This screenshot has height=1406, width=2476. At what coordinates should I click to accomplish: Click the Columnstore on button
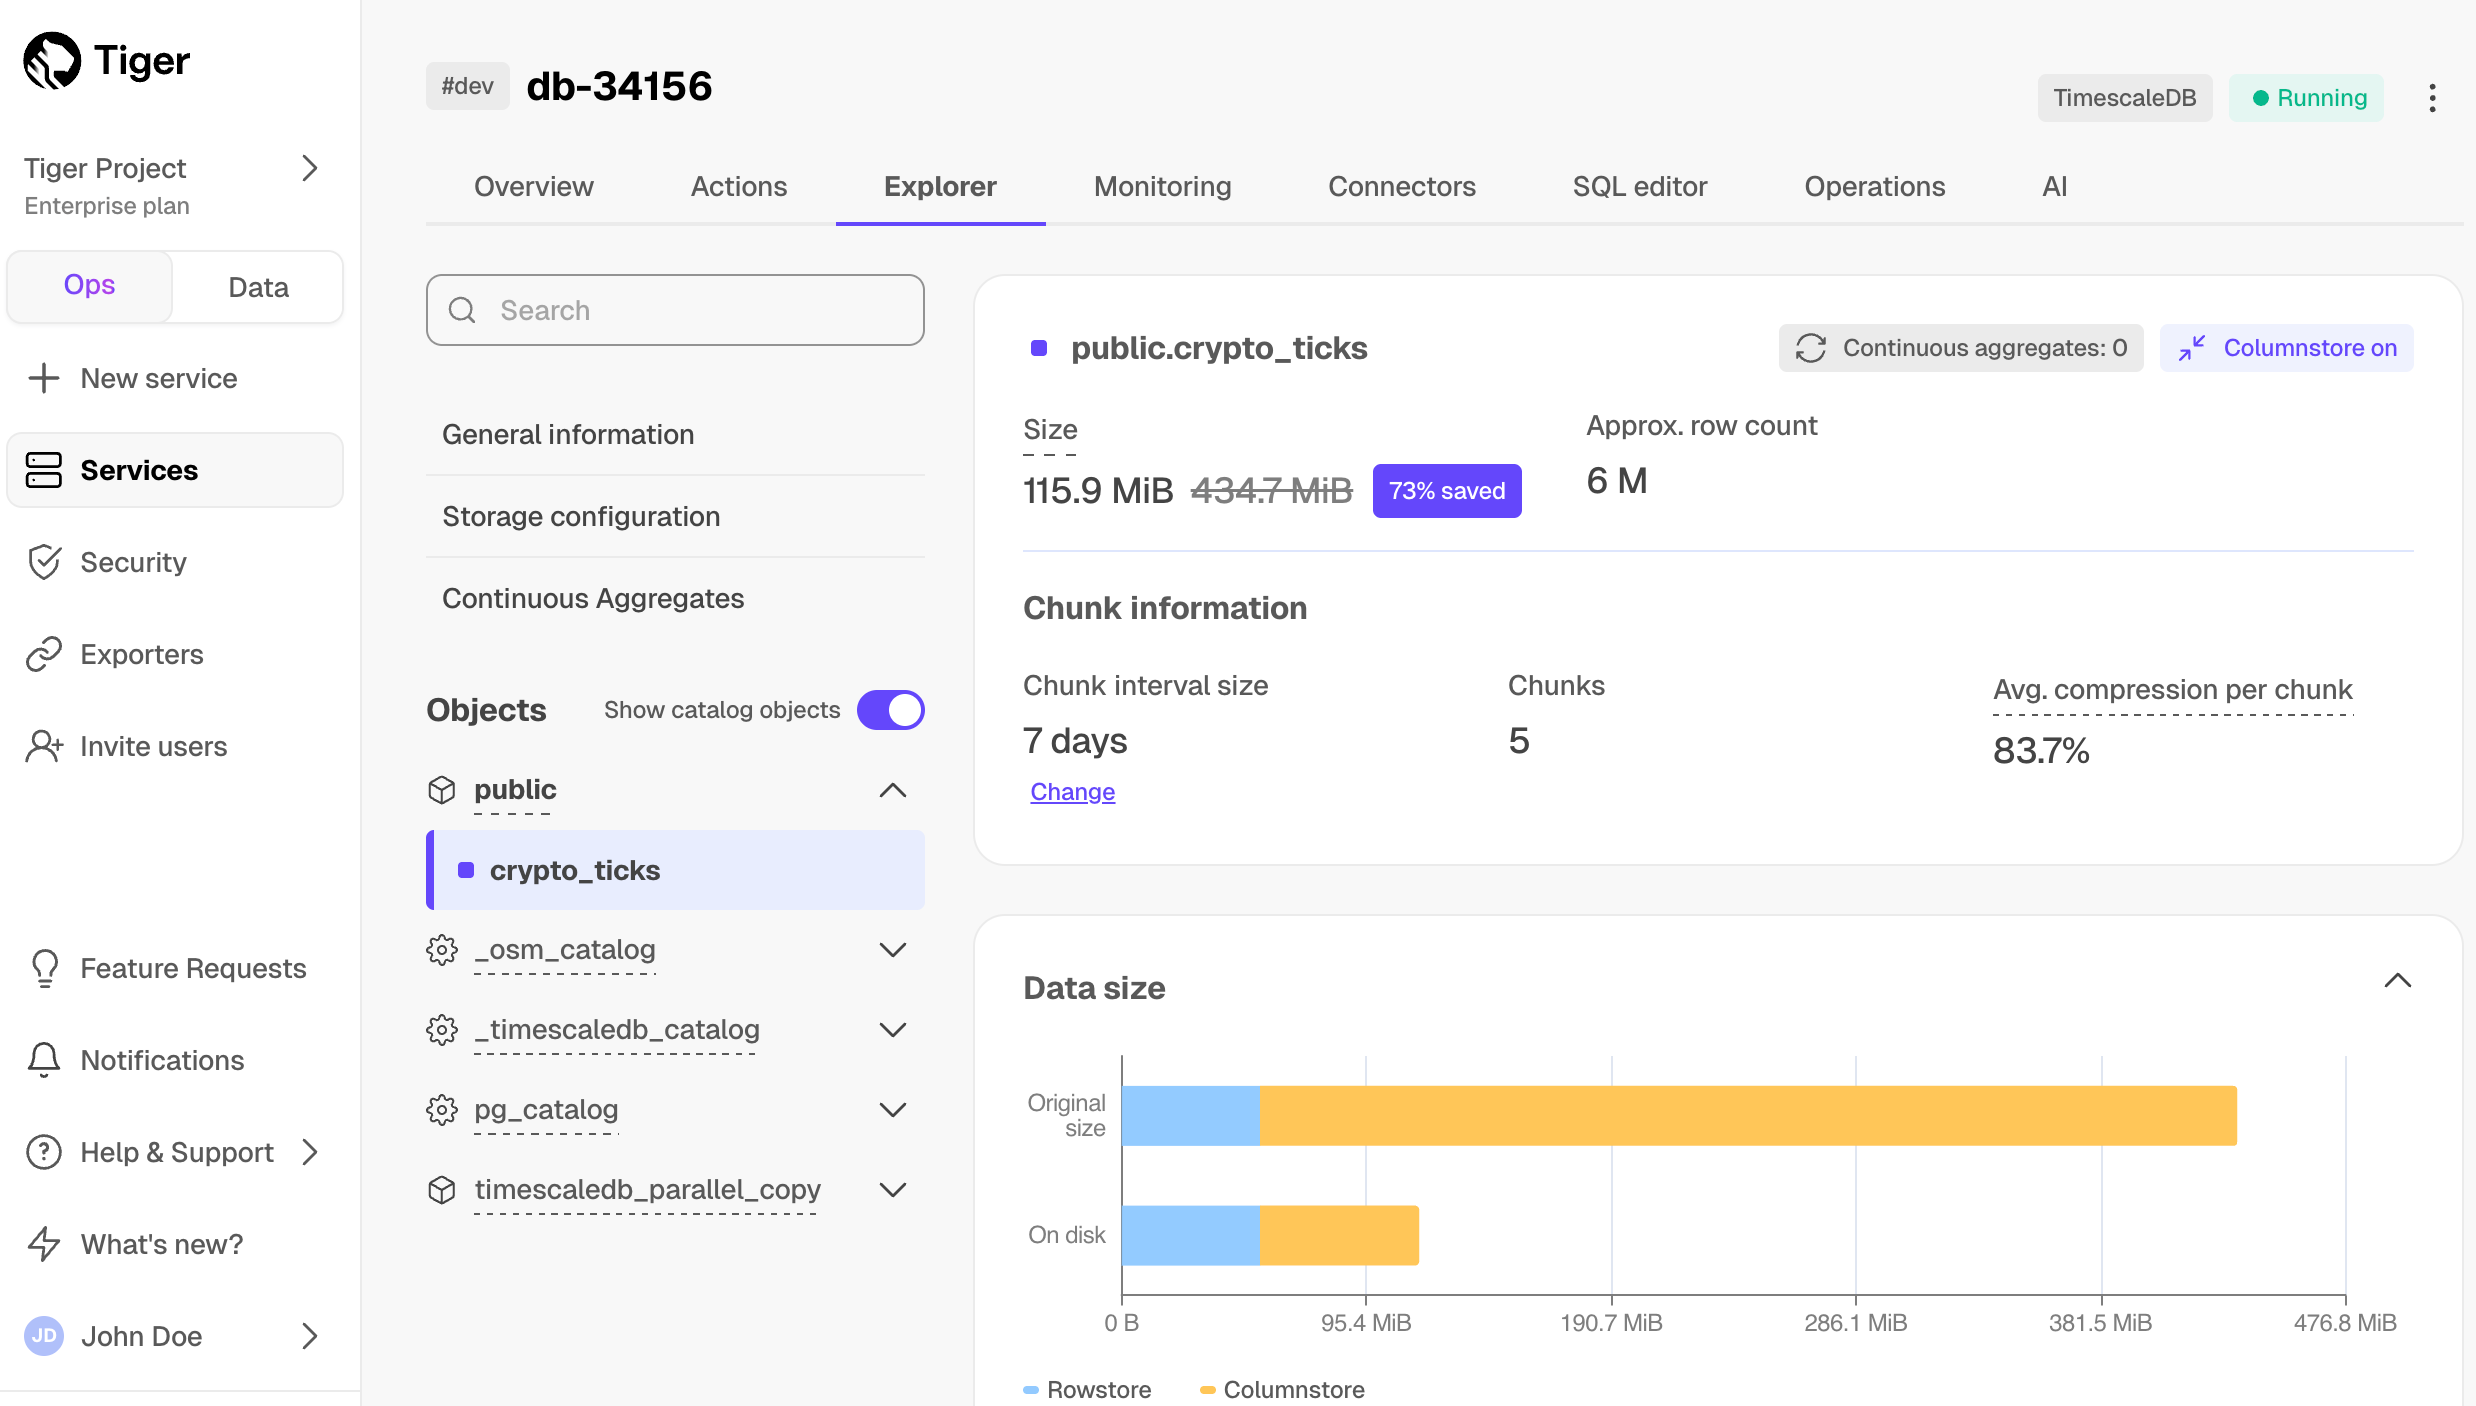tap(2286, 348)
